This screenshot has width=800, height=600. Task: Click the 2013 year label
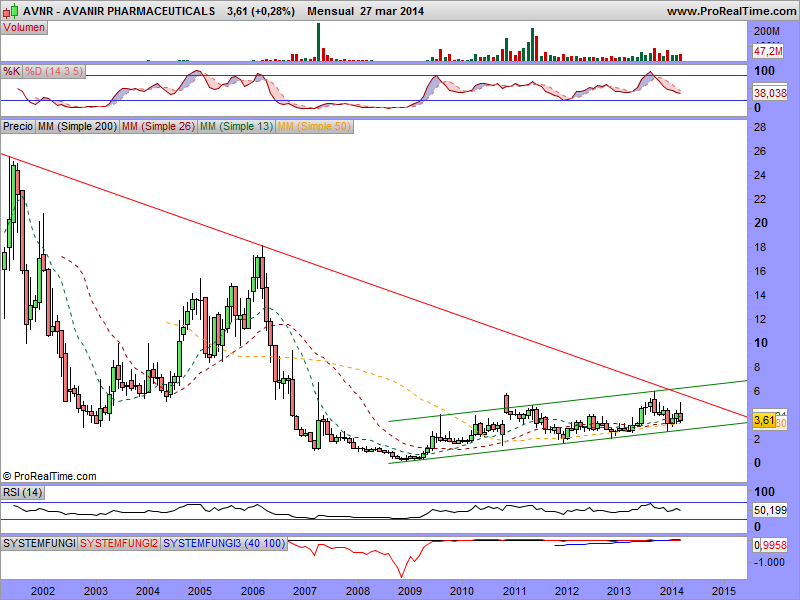coord(619,591)
